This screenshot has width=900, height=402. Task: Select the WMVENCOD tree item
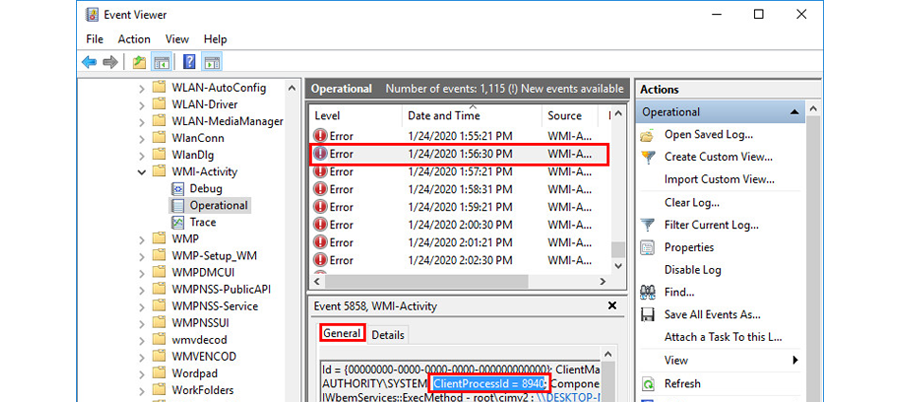[x=204, y=356]
